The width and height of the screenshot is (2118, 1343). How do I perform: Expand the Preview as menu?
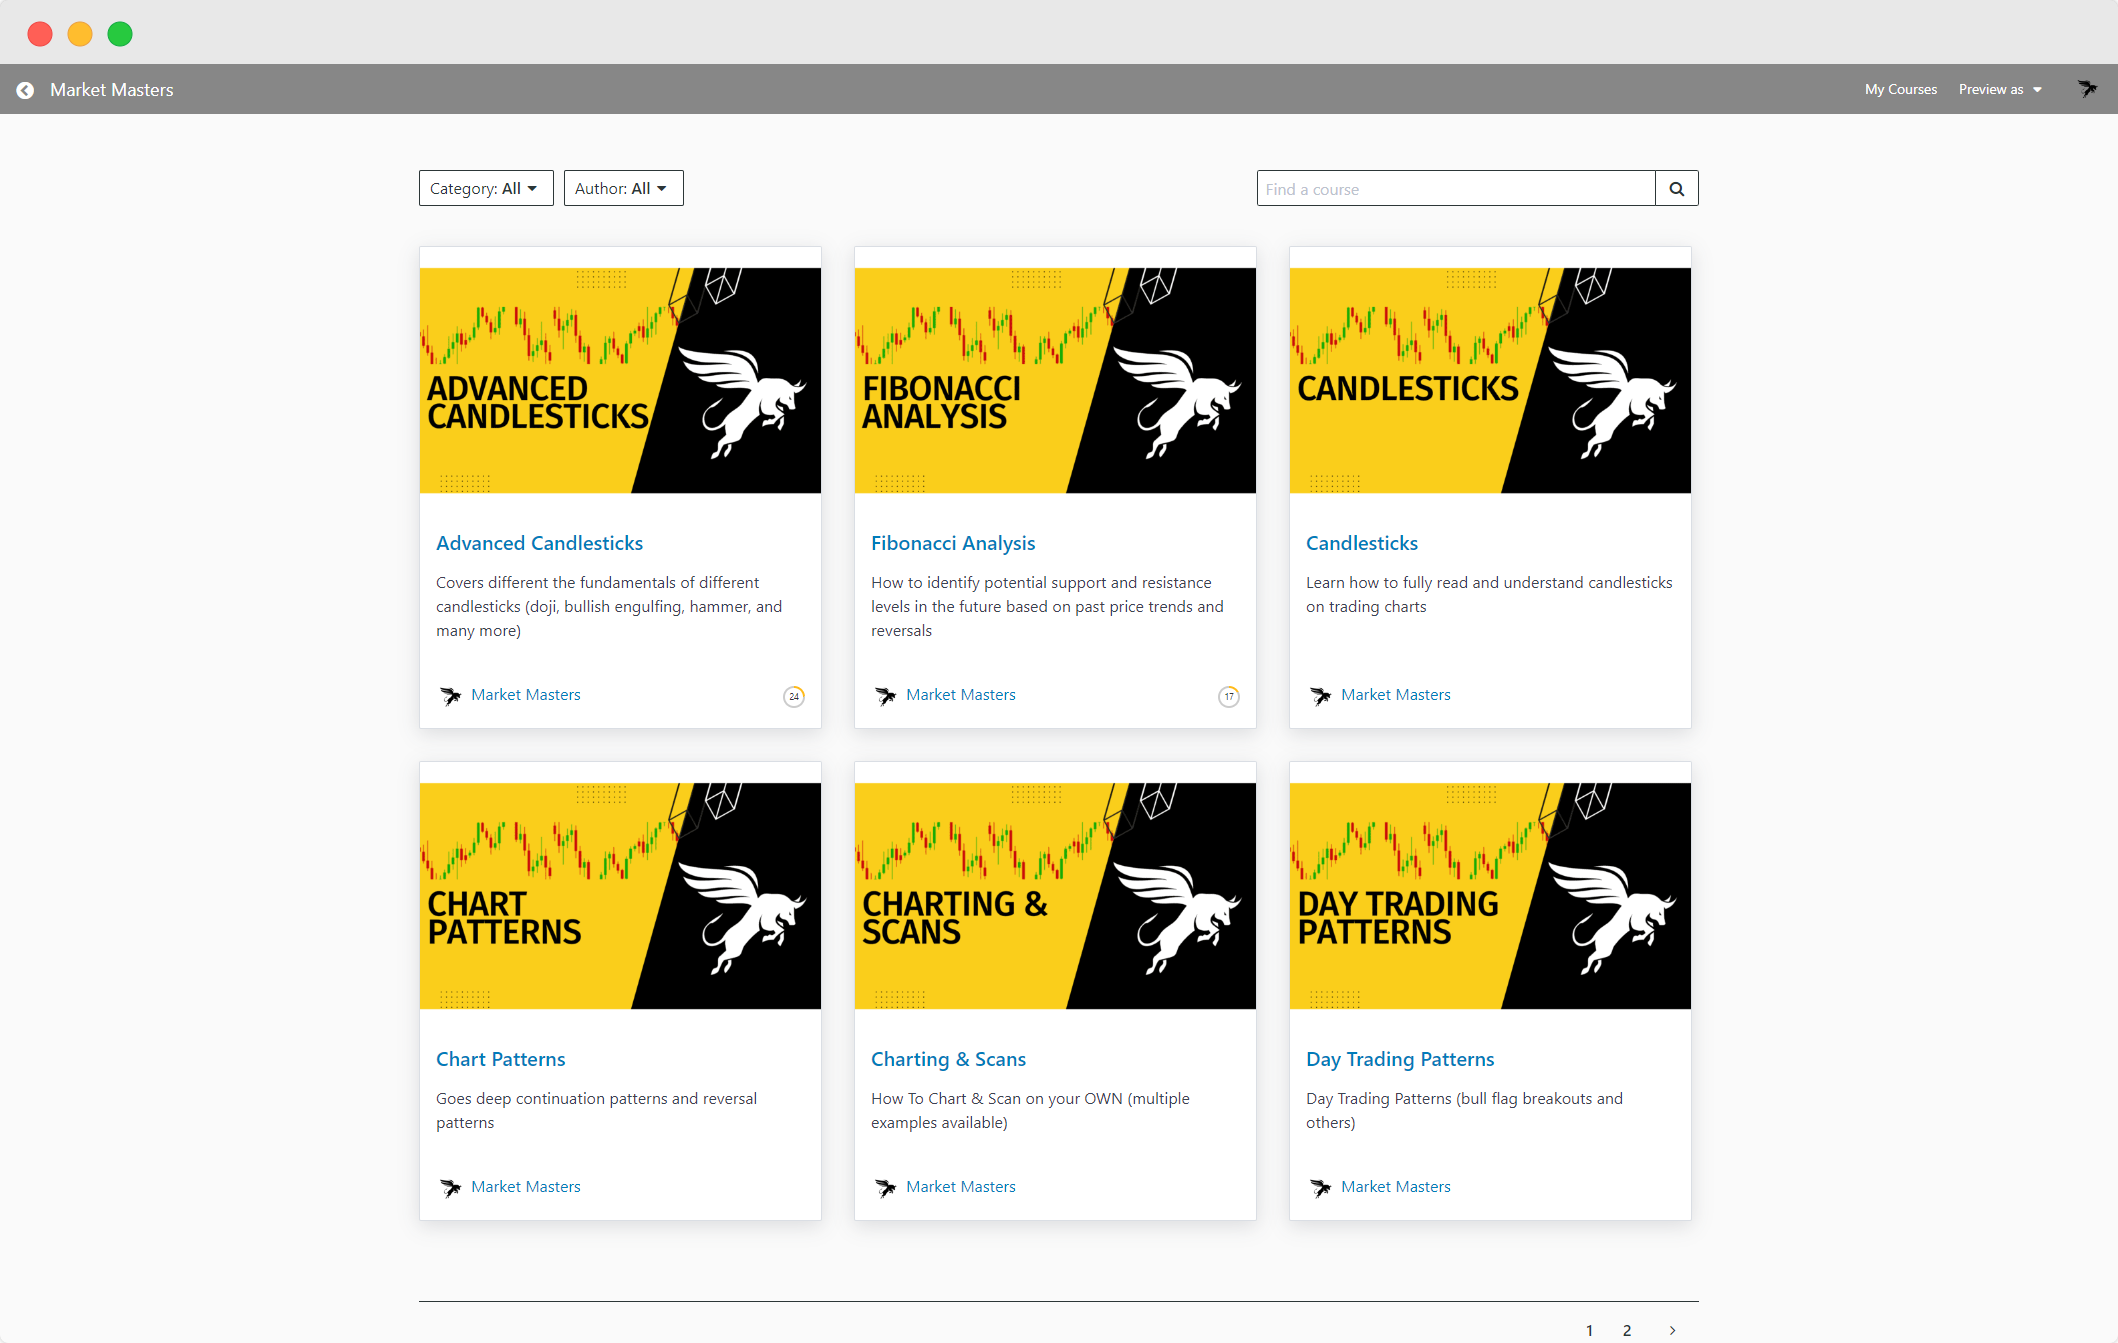1999,90
